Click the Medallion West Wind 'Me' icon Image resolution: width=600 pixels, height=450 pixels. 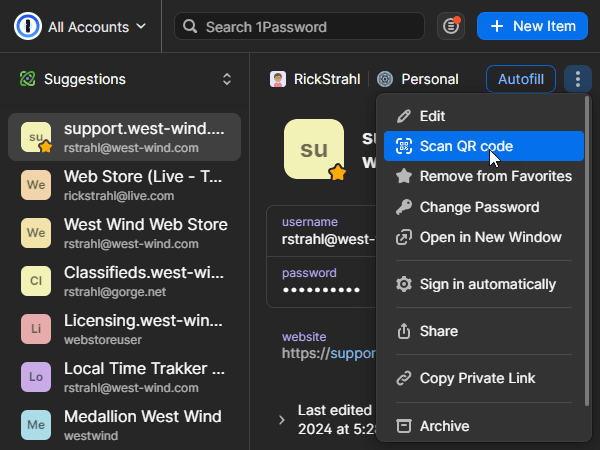(x=35, y=426)
